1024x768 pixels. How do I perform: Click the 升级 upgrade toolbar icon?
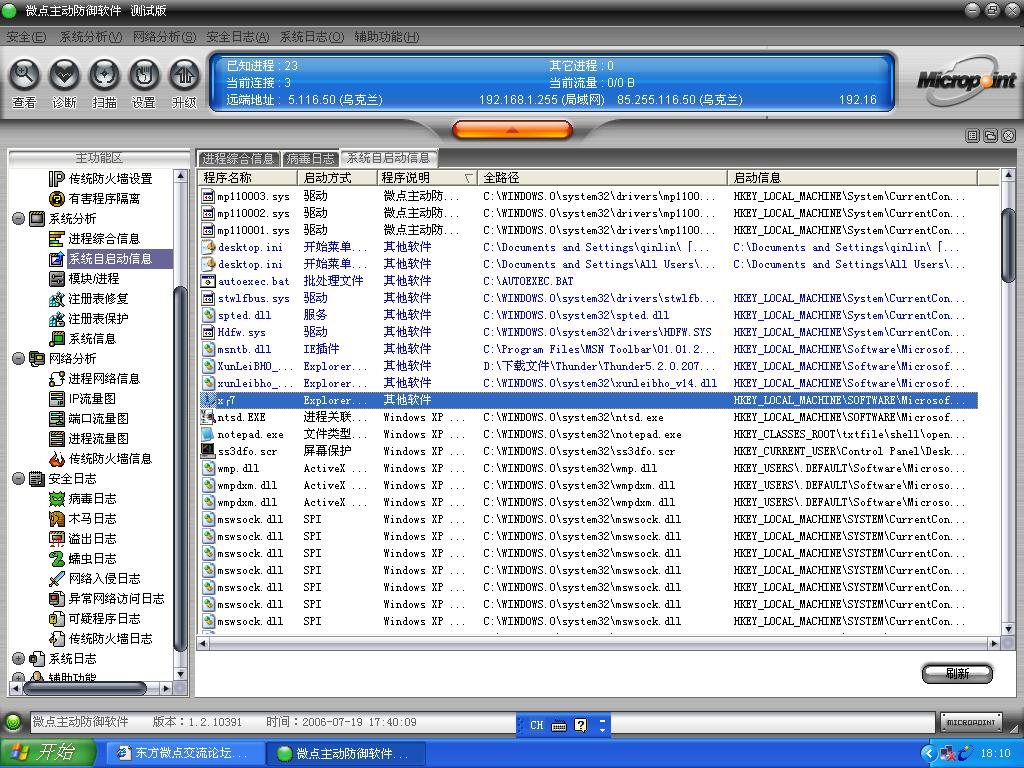point(184,74)
